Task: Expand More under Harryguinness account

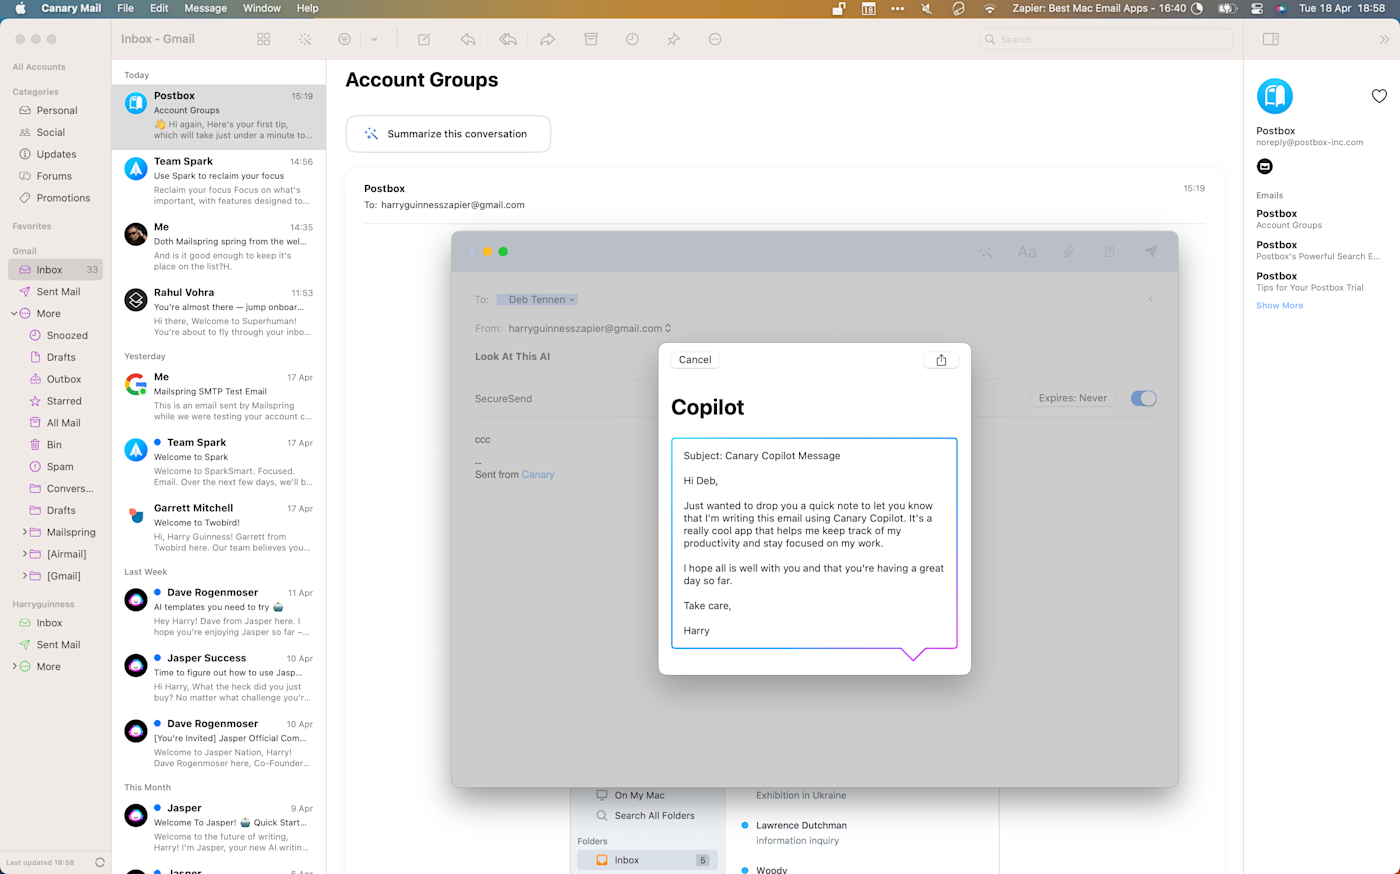Action: tap(14, 666)
